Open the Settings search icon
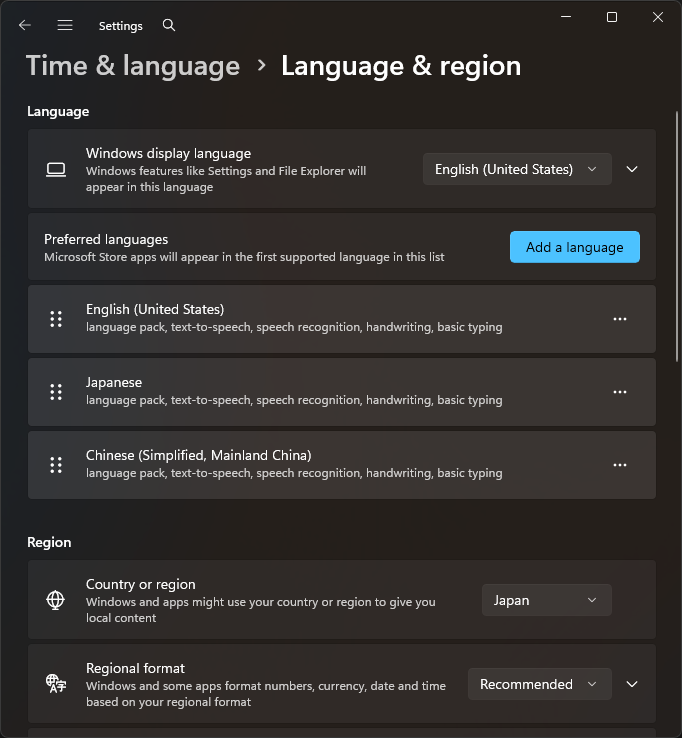Screen dimensions: 682x738 pyautogui.click(x=168, y=25)
